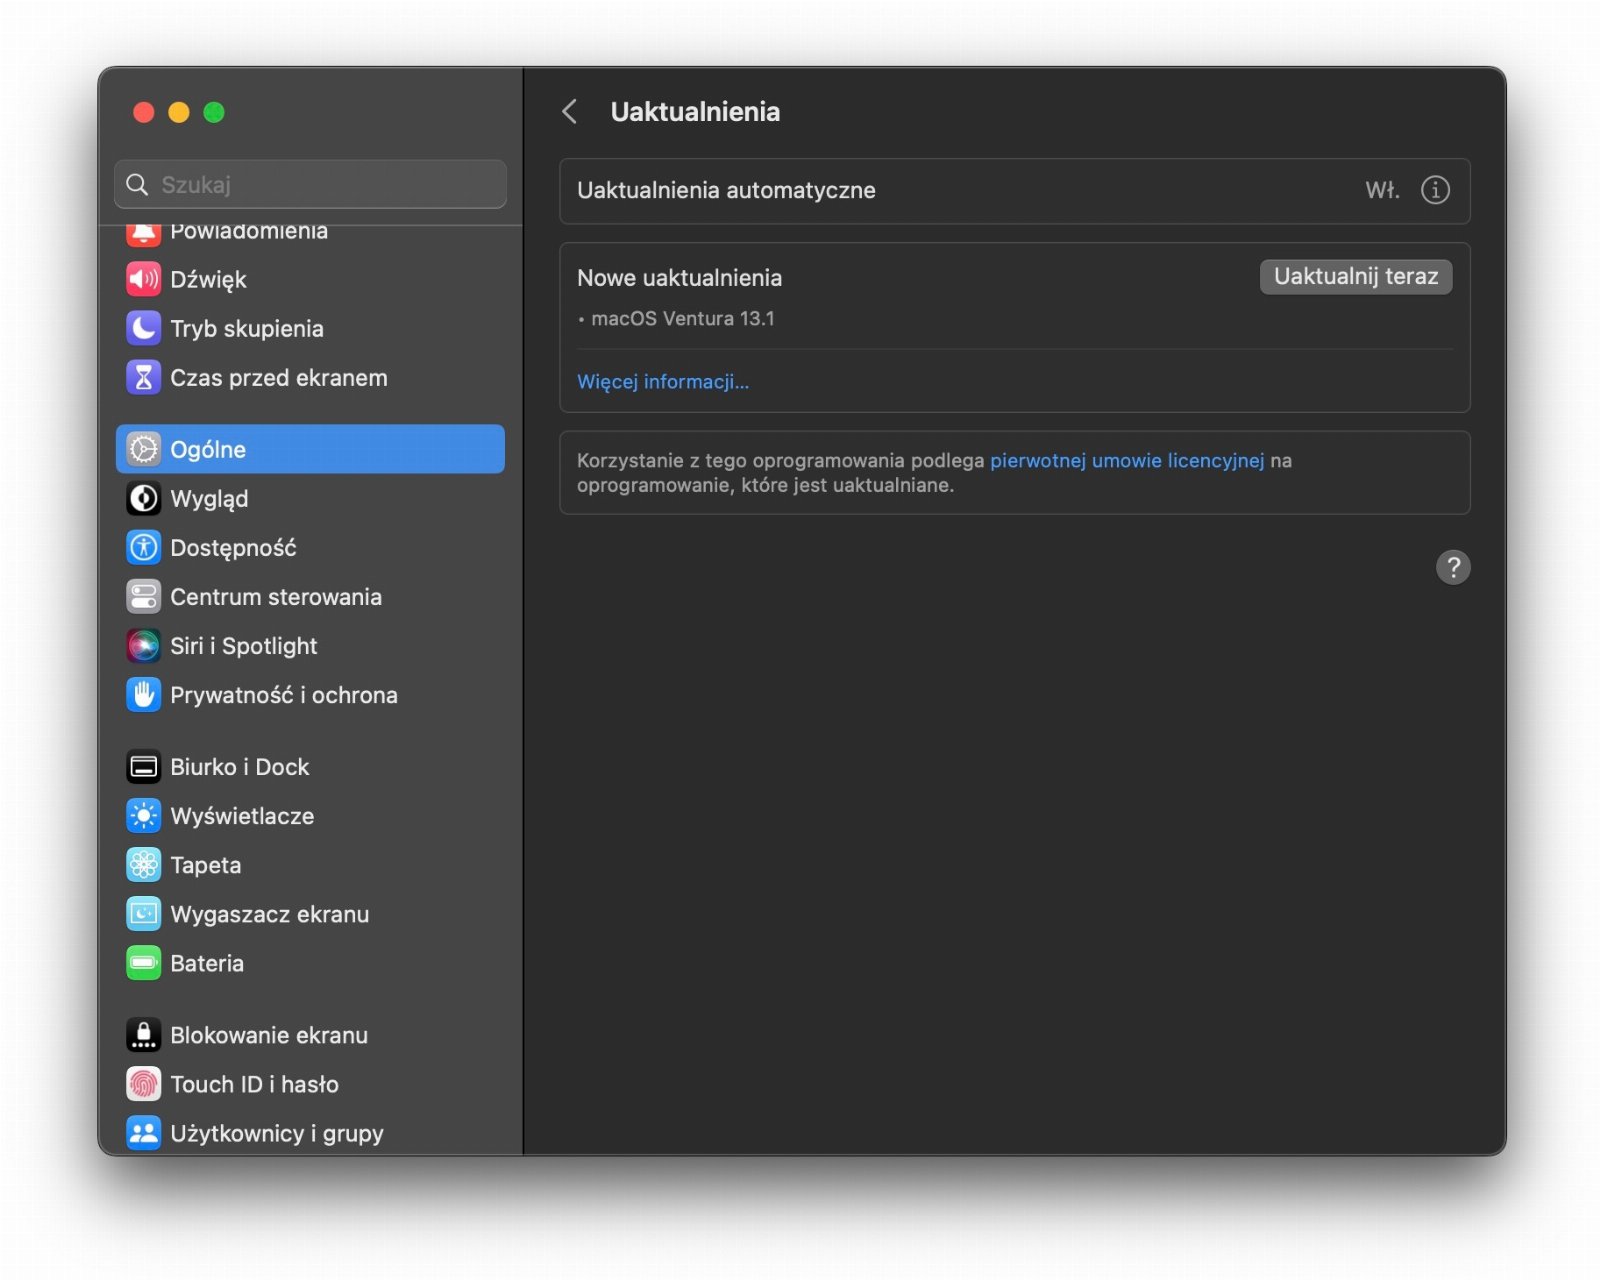
Task: Maximize window with green button
Action: click(214, 112)
